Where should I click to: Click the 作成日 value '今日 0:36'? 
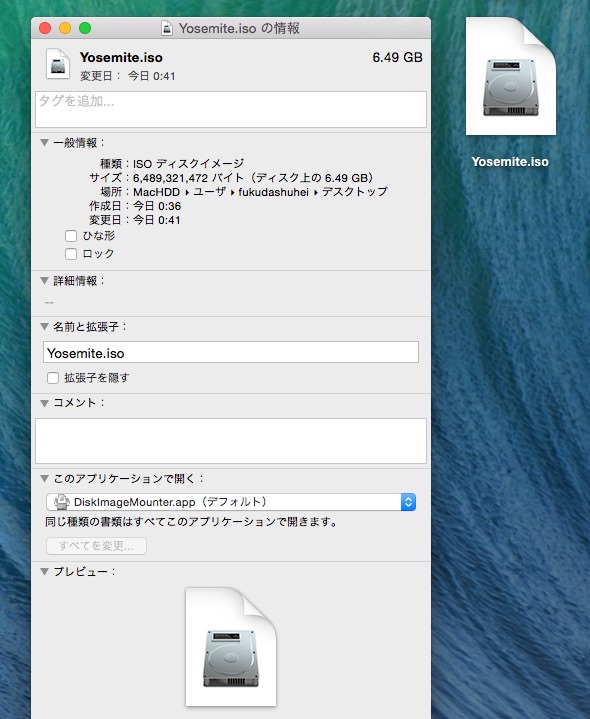click(157, 206)
